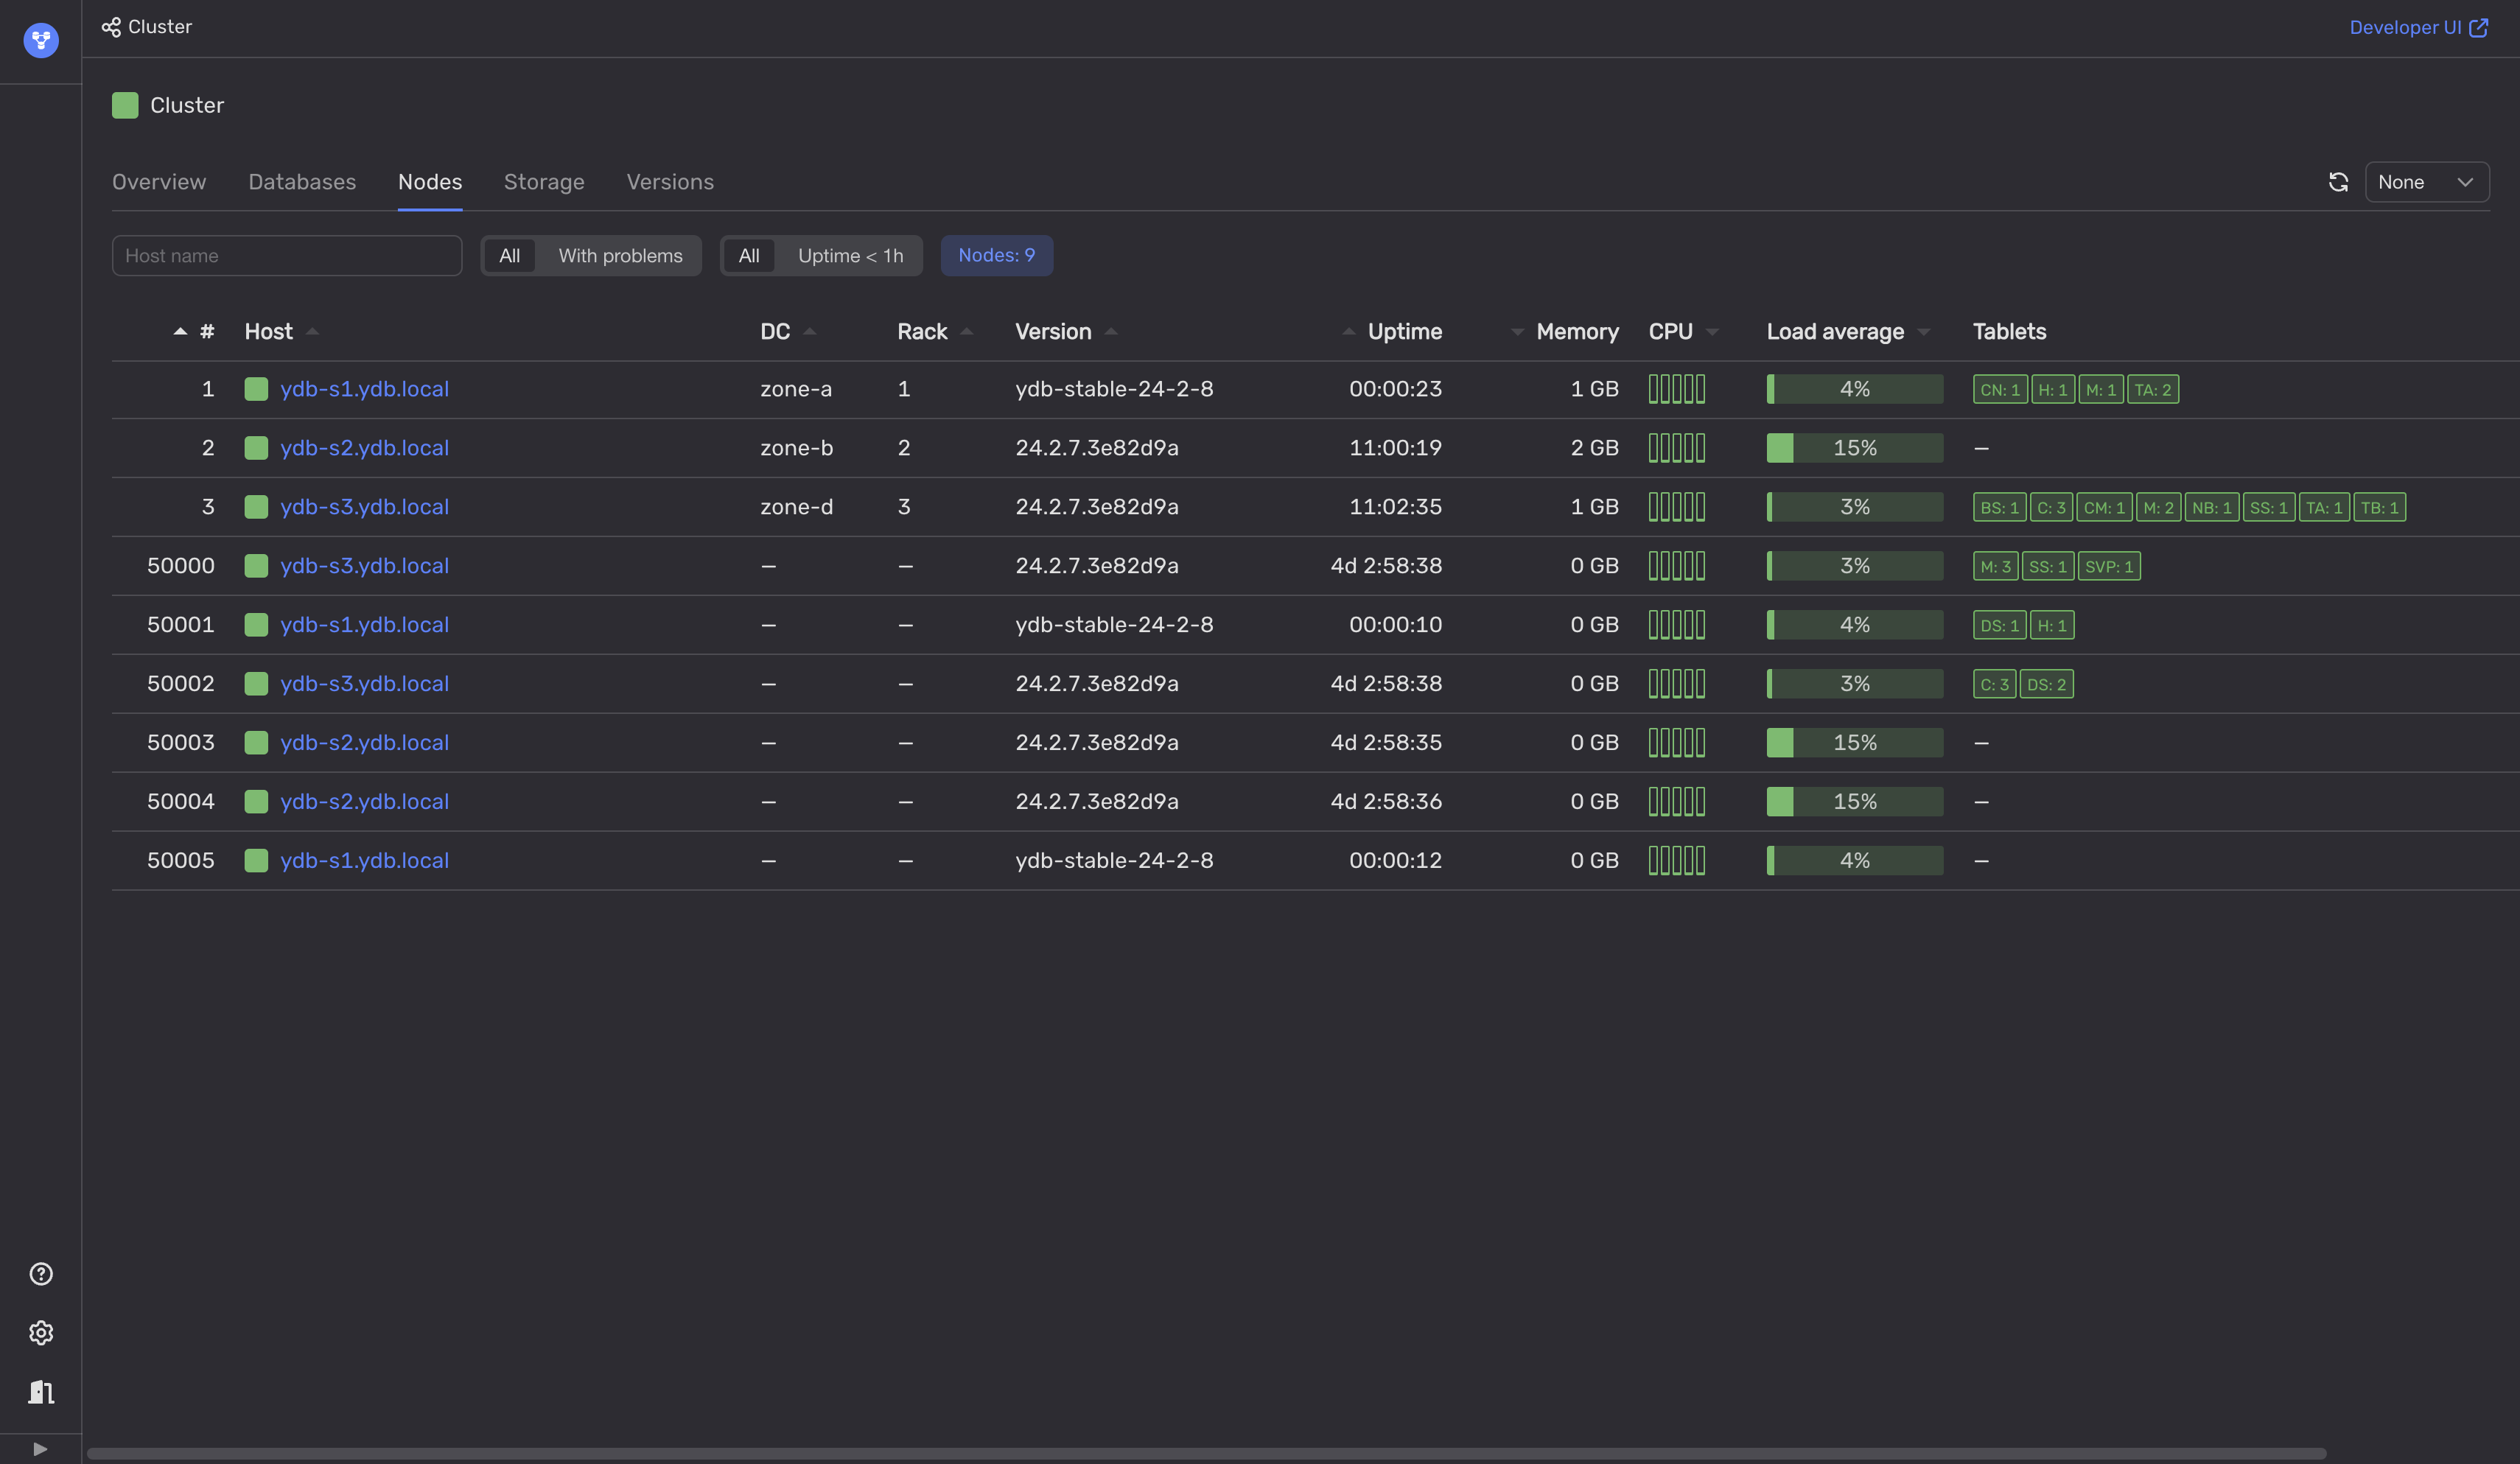The image size is (2520, 1464).
Task: Sort the table by Uptime column
Action: [x=1404, y=332]
